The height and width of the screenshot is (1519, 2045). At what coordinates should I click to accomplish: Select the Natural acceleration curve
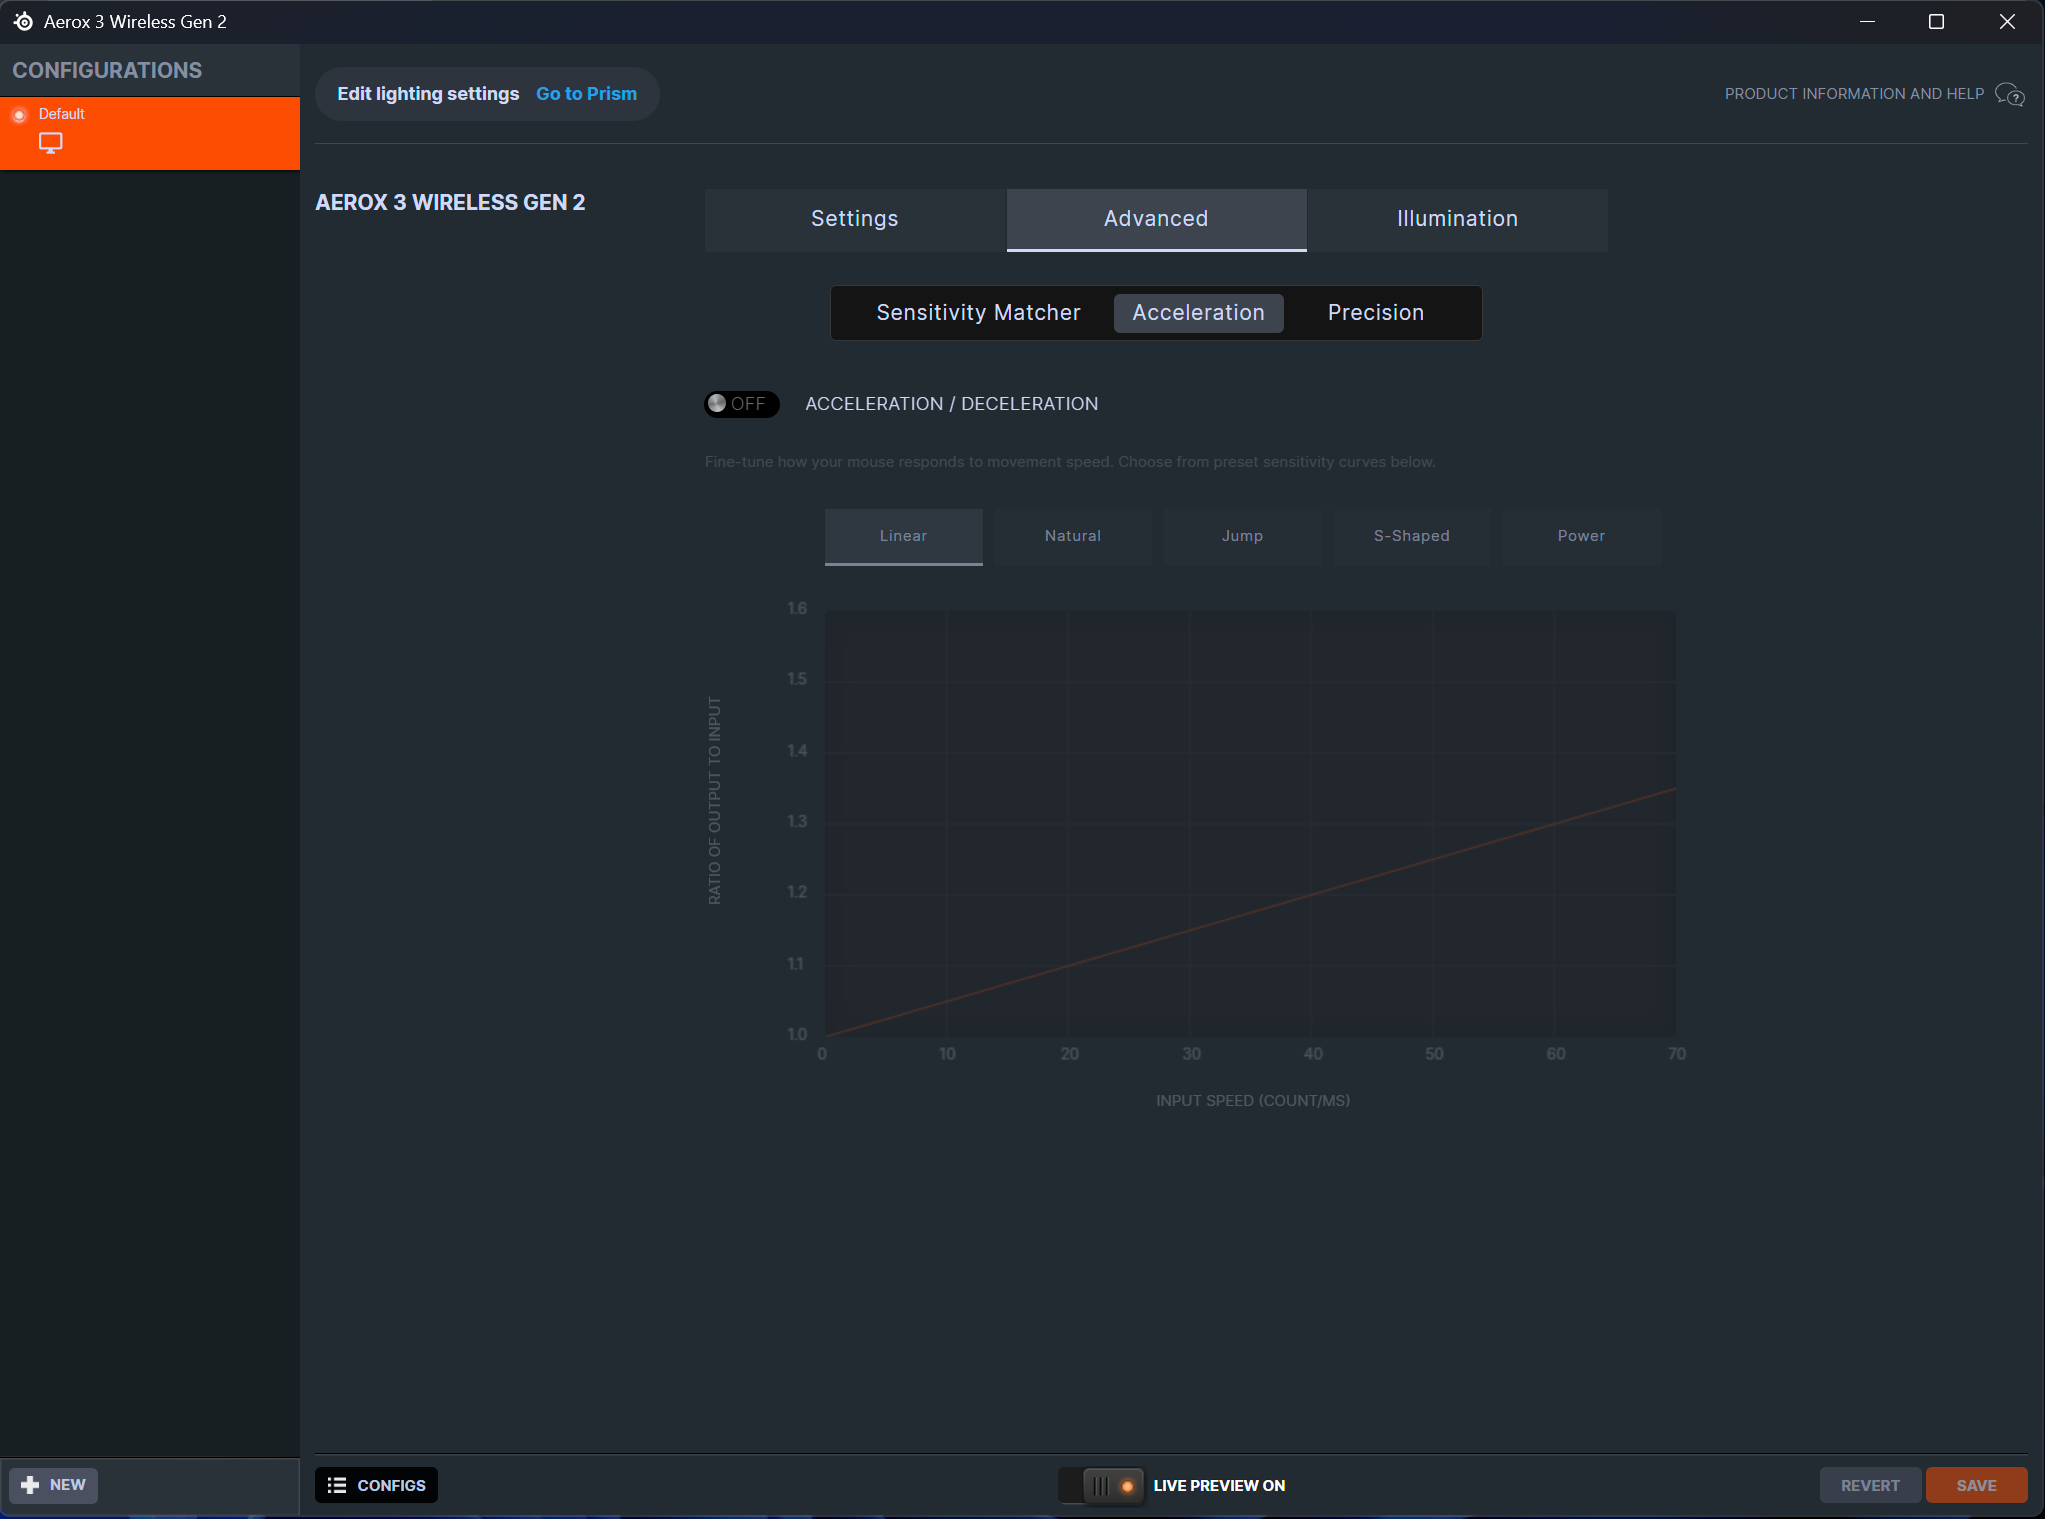[x=1072, y=536]
